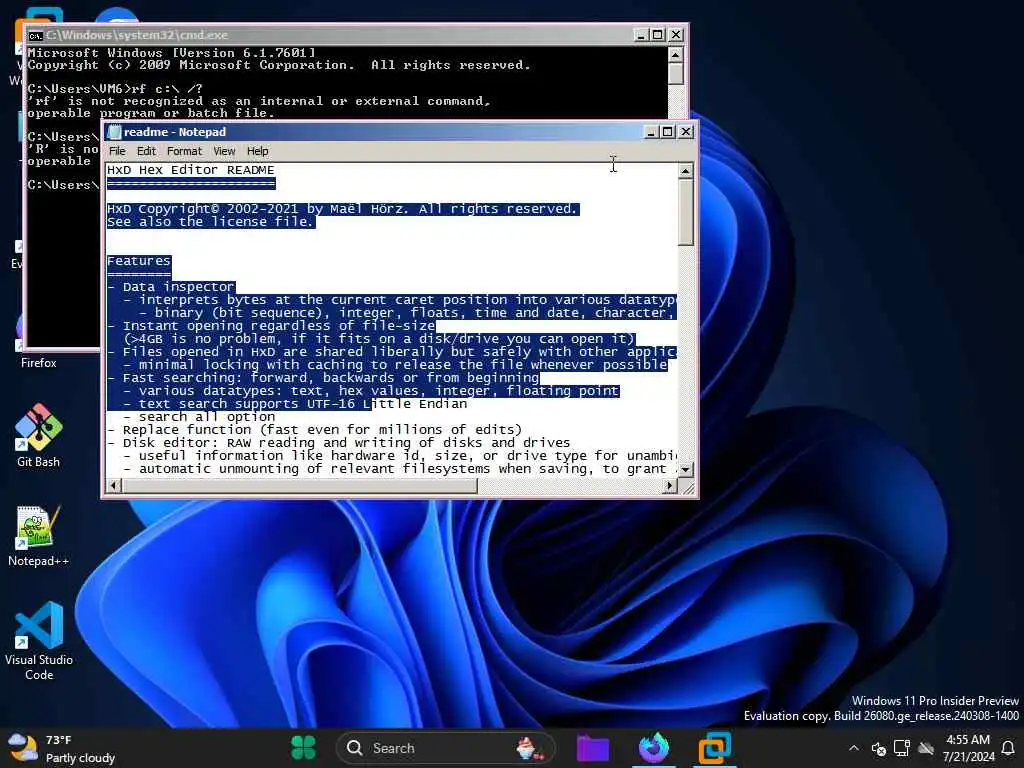This screenshot has width=1024, height=768.
Task: Maximize the readme Notepad window
Action: tap(667, 132)
